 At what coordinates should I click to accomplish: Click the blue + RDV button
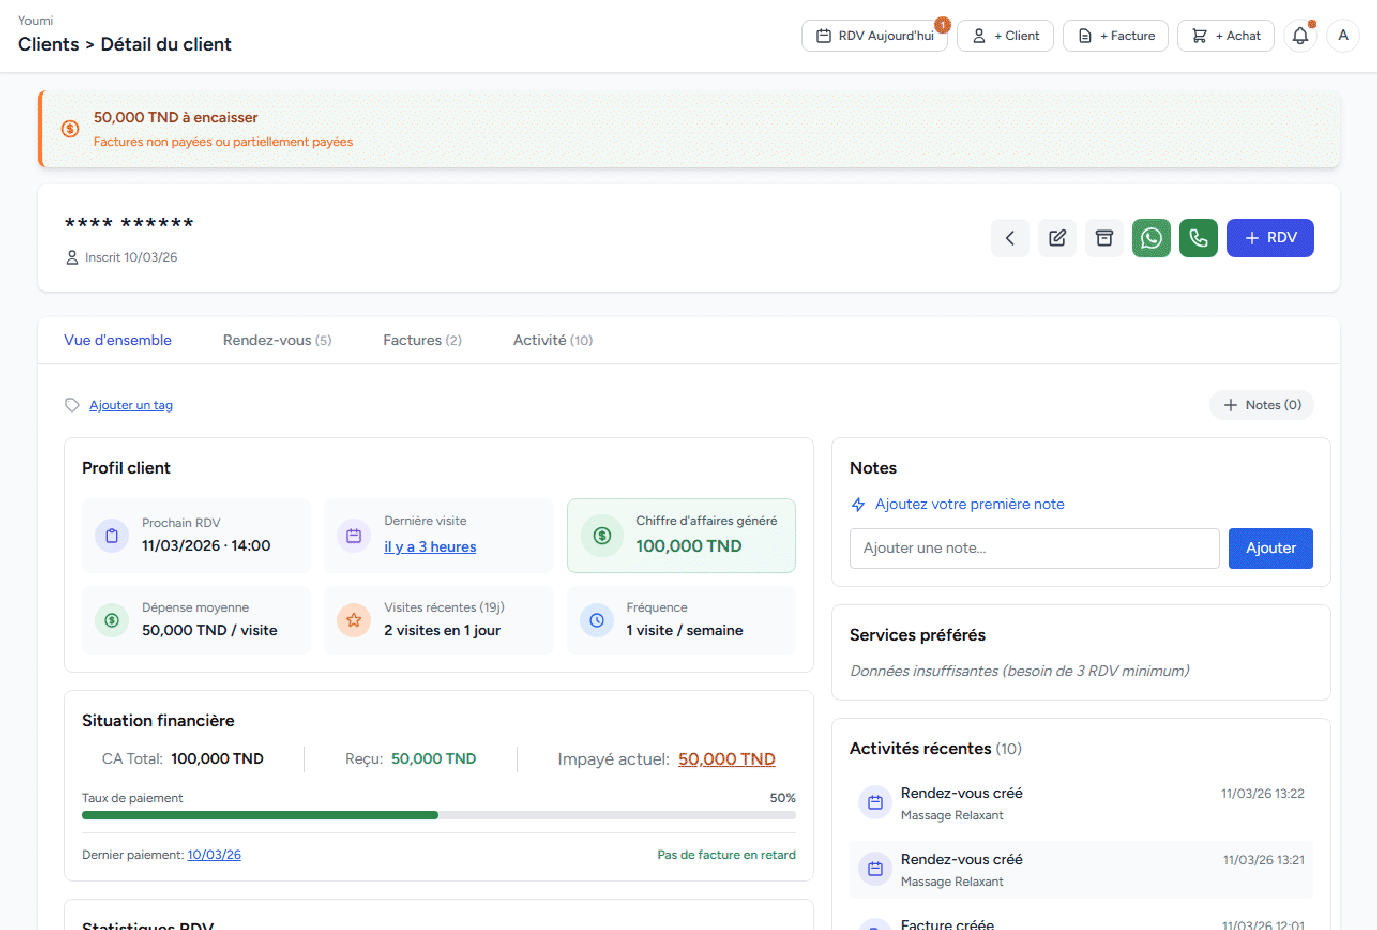pyautogui.click(x=1270, y=238)
